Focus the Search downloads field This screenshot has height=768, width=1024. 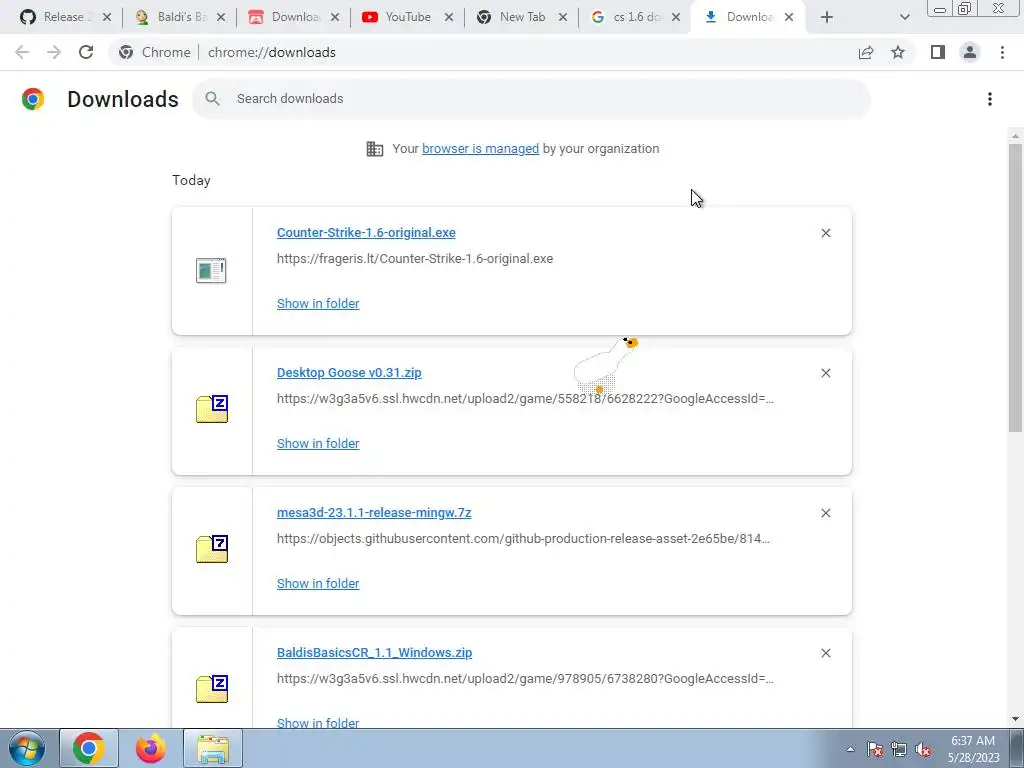[532, 99]
